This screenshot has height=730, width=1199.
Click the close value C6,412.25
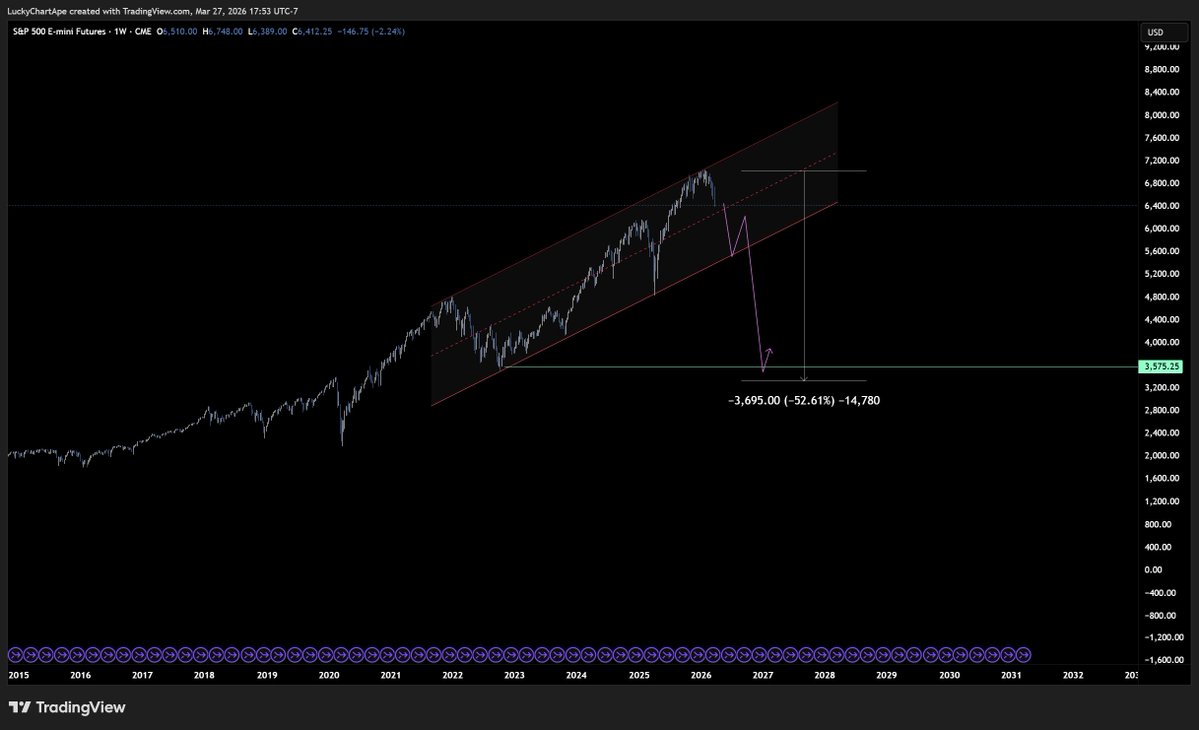[312, 31]
